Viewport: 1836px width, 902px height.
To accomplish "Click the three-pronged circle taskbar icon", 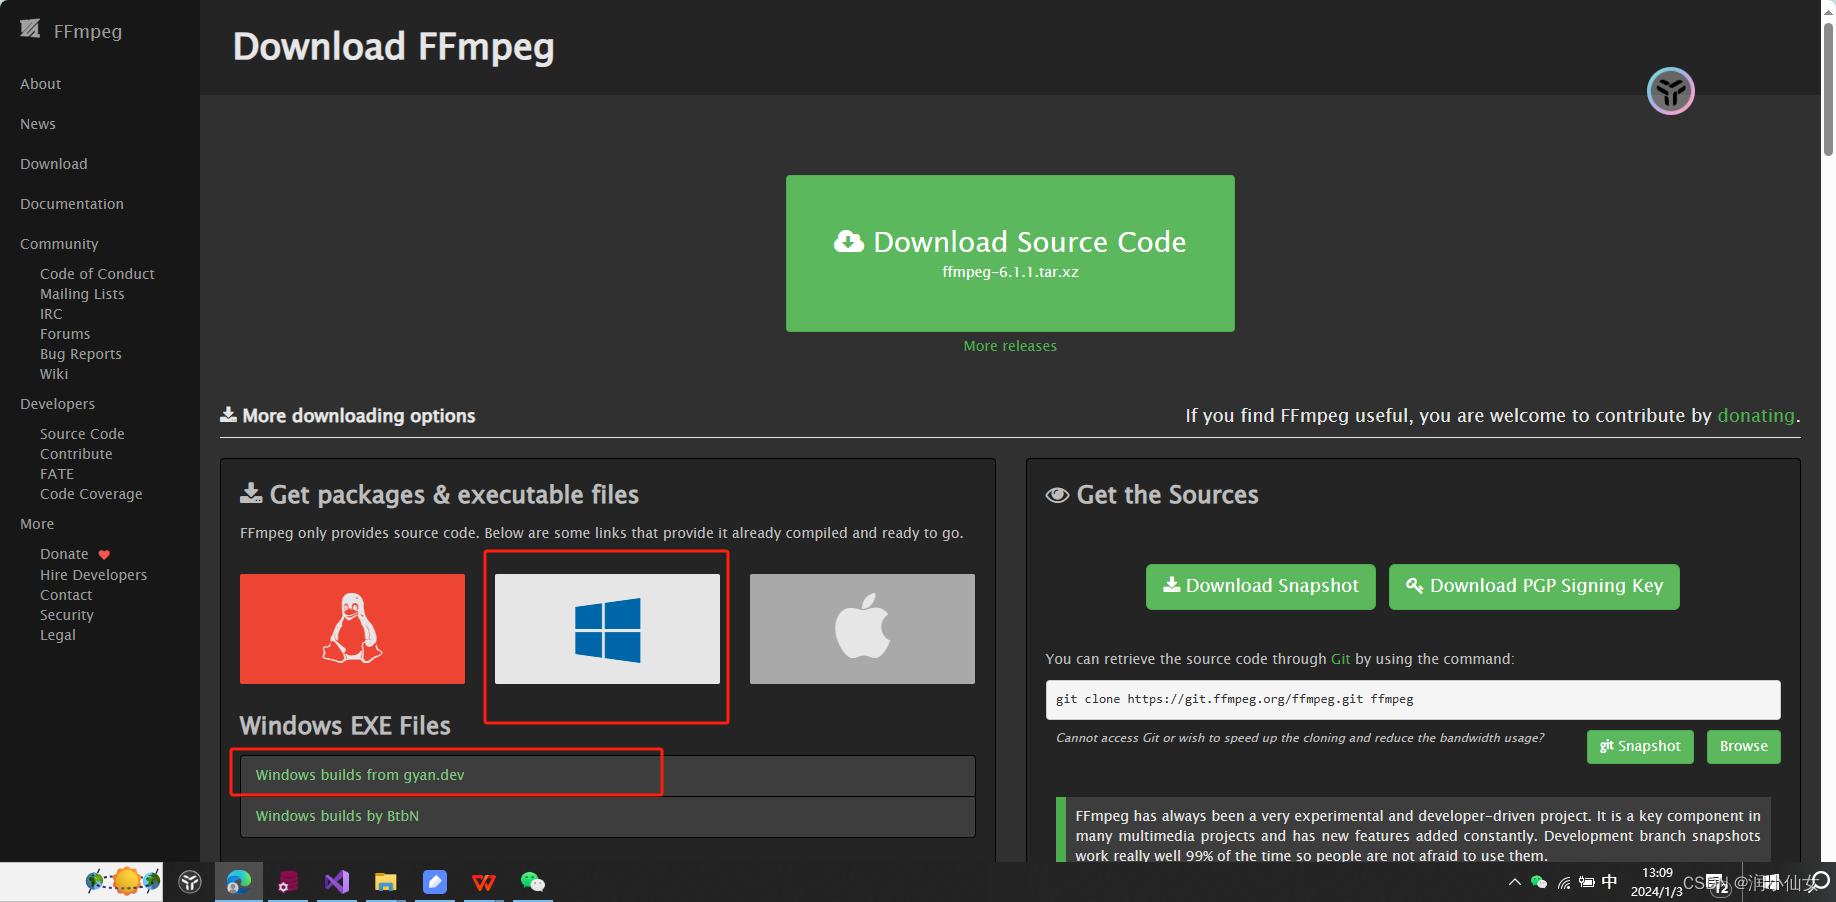I will pos(190,882).
